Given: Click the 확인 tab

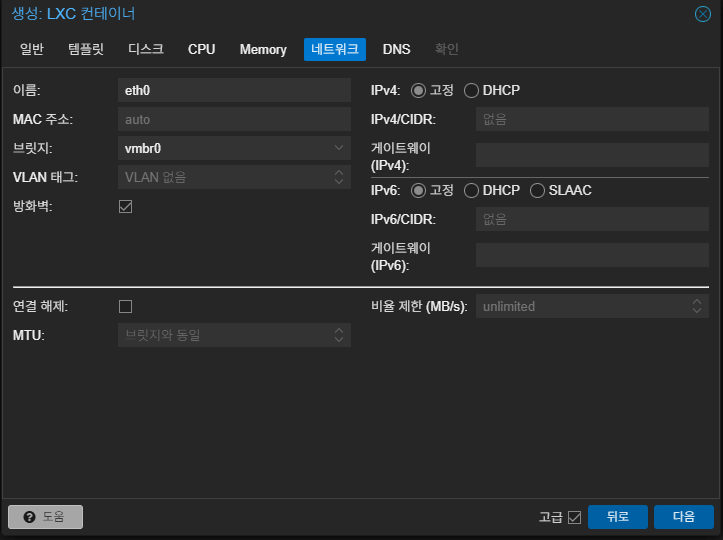Looking at the screenshot, I should pos(446,49).
